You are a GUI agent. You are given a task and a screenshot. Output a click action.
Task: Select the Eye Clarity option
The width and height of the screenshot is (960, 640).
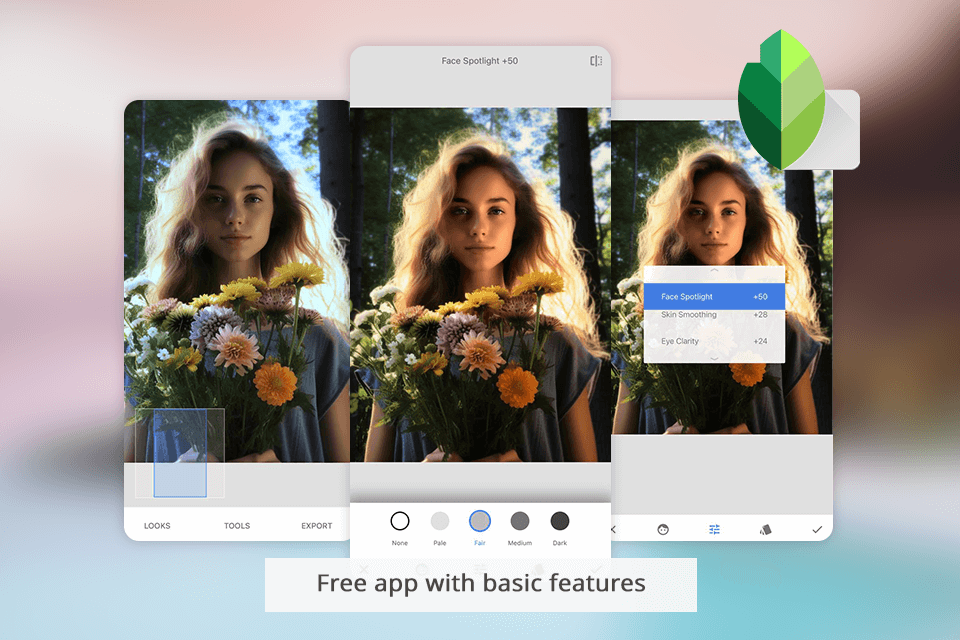pos(680,341)
